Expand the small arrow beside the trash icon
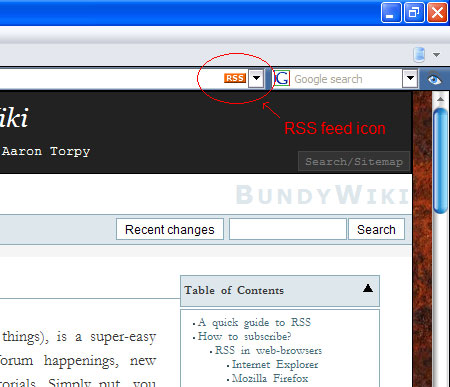 click(x=436, y=55)
